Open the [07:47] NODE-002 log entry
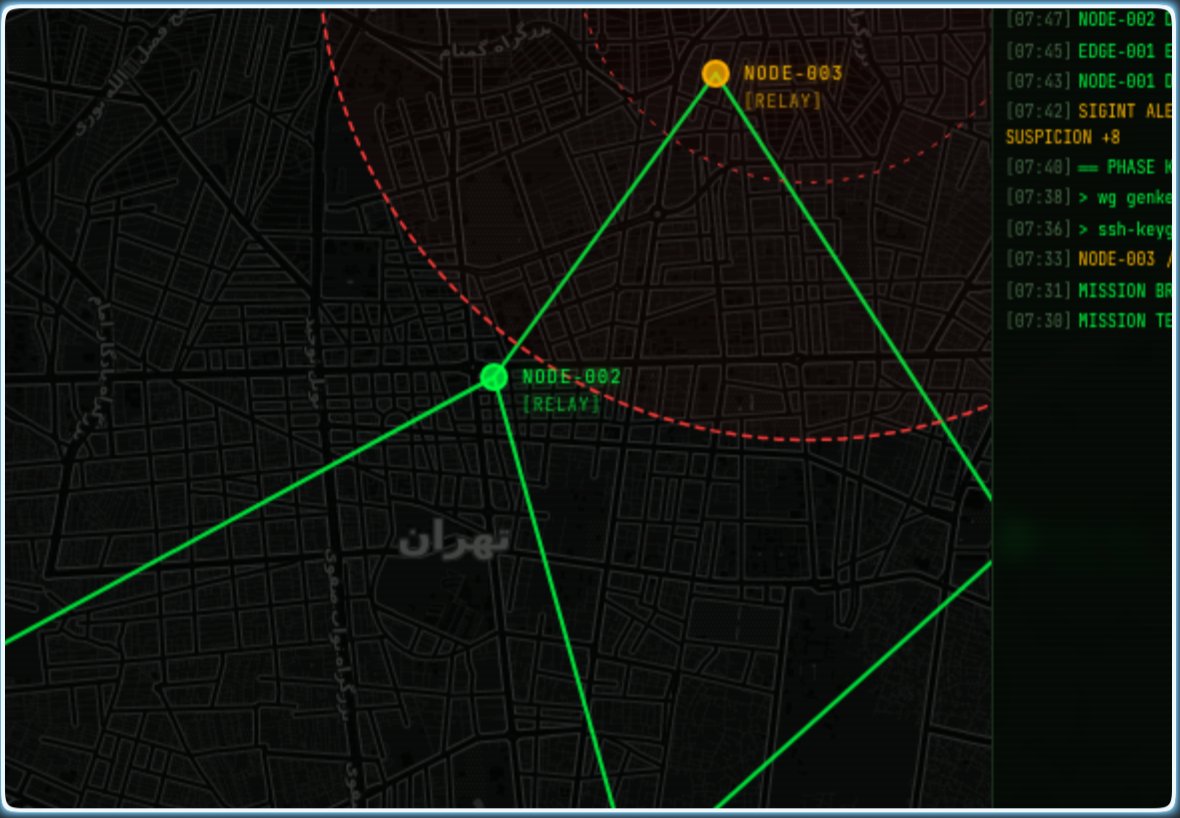The width and height of the screenshot is (1180, 818). 1088,20
